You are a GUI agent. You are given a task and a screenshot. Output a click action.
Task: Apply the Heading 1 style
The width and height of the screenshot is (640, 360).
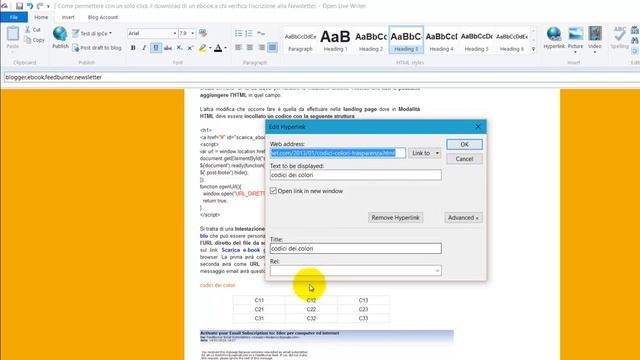[x=335, y=40]
